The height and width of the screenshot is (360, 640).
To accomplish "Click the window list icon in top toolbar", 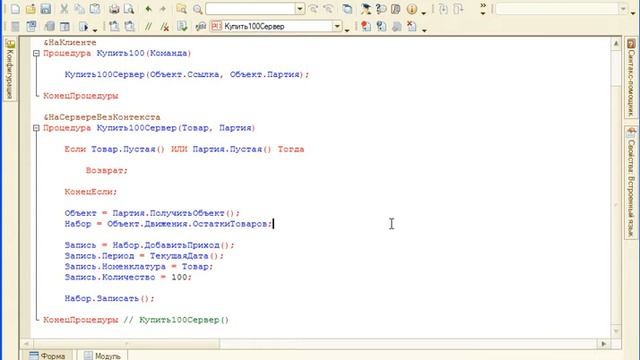I will (x=347, y=9).
